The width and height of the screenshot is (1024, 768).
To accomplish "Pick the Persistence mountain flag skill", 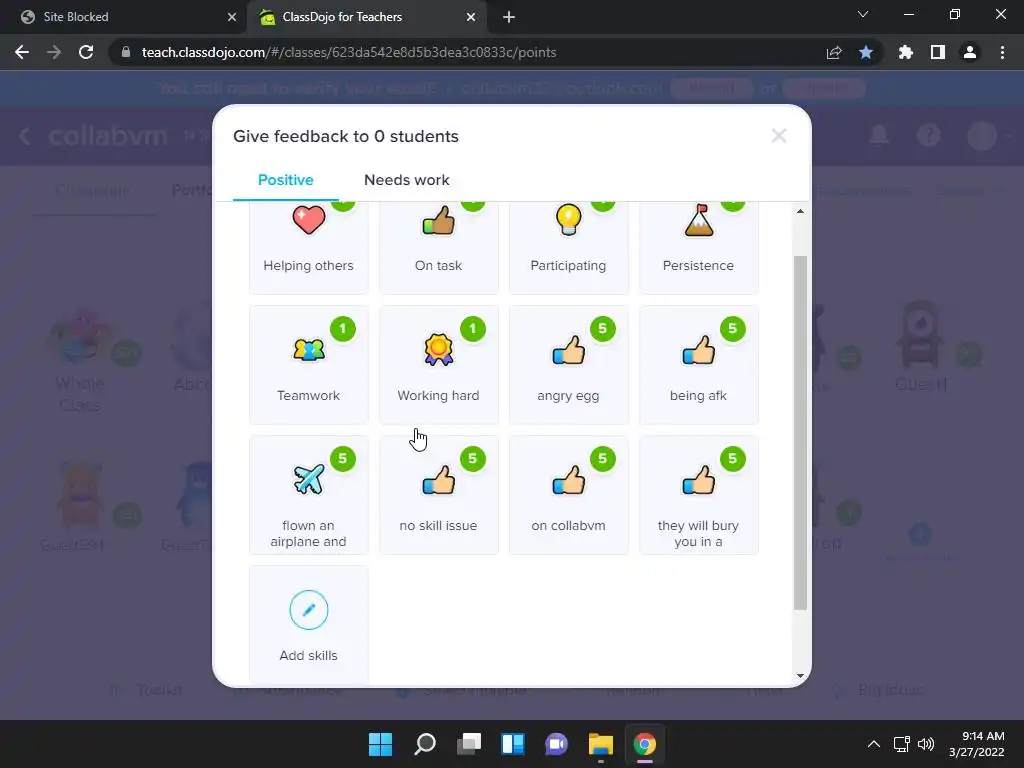I will tap(698, 247).
